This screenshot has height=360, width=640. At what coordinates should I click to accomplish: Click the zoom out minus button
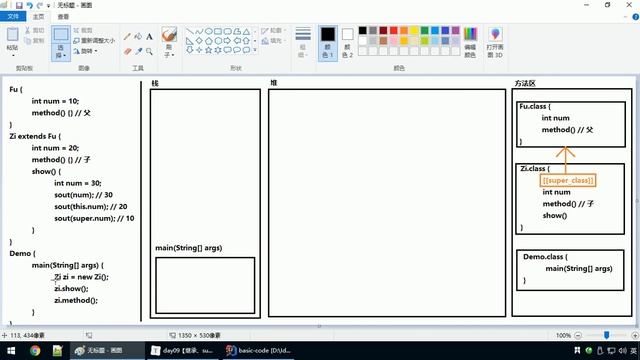coord(578,336)
